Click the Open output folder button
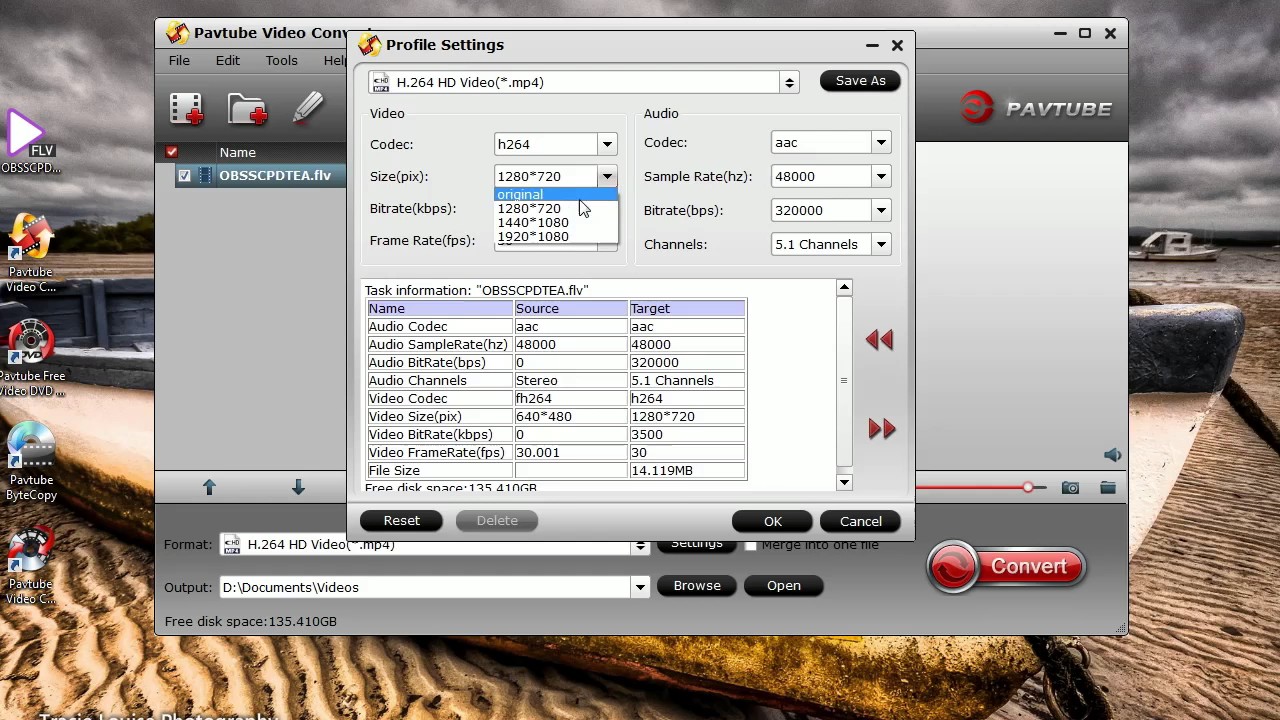 (x=783, y=586)
